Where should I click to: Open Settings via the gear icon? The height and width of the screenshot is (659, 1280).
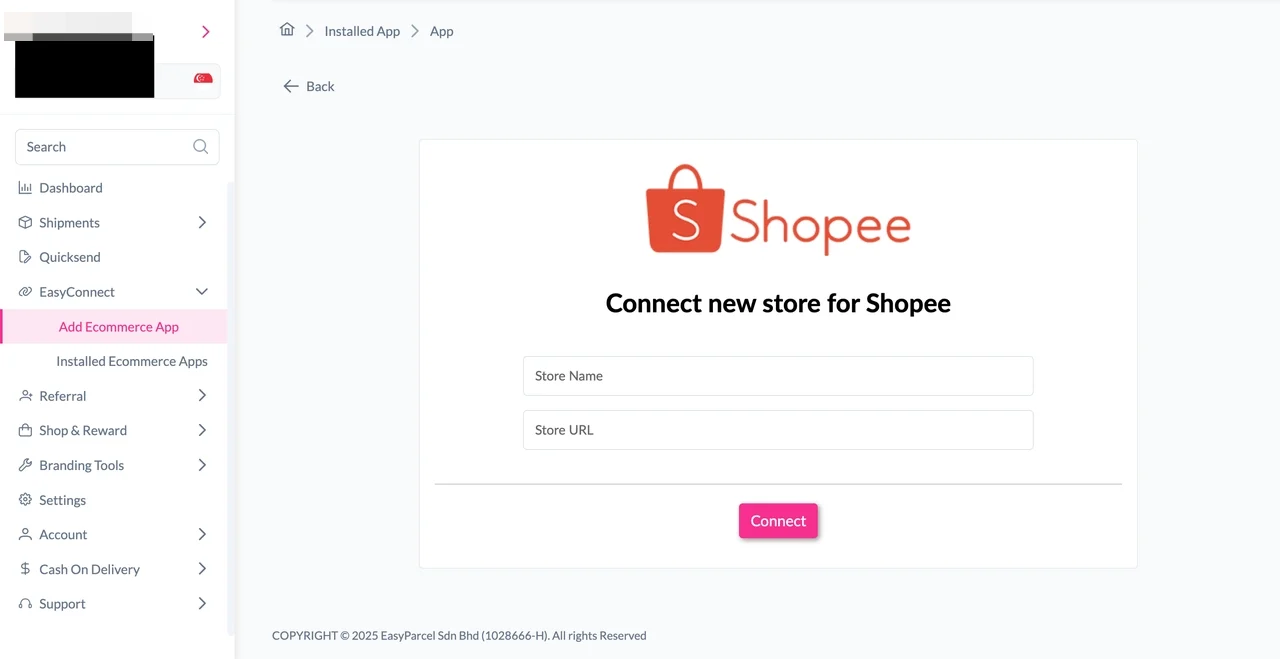click(x=25, y=500)
